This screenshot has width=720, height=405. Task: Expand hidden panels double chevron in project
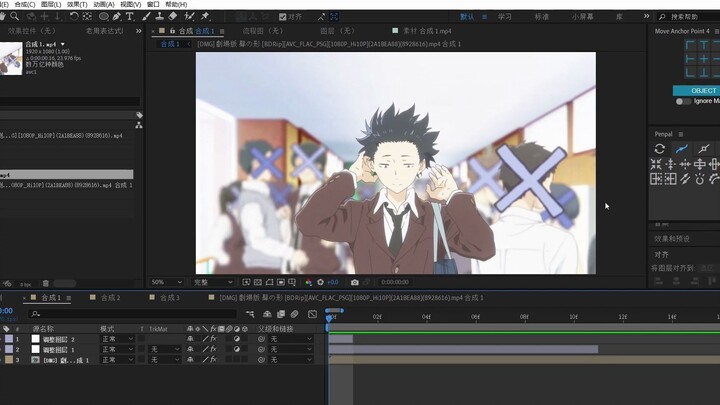coord(139,31)
